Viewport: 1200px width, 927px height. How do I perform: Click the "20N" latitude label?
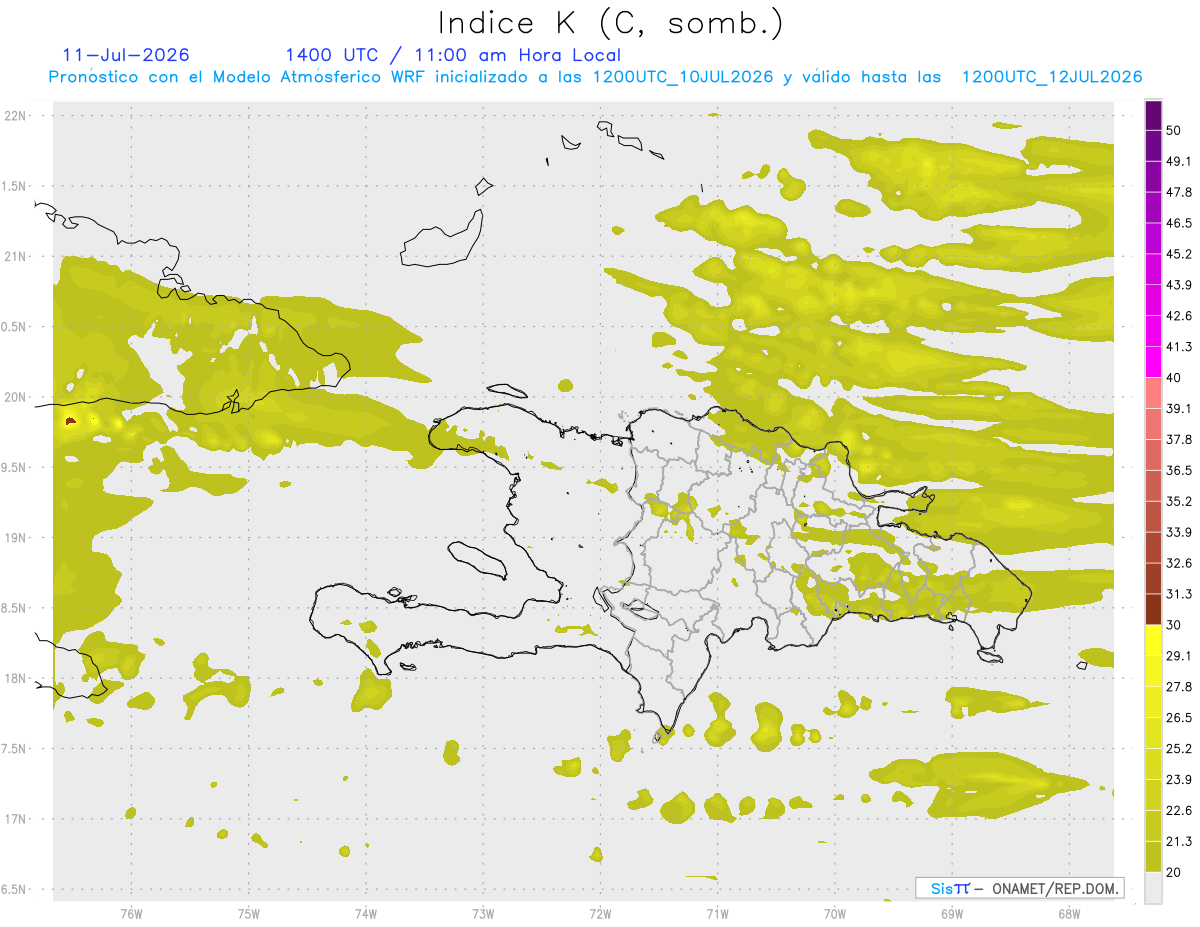(x=16, y=398)
